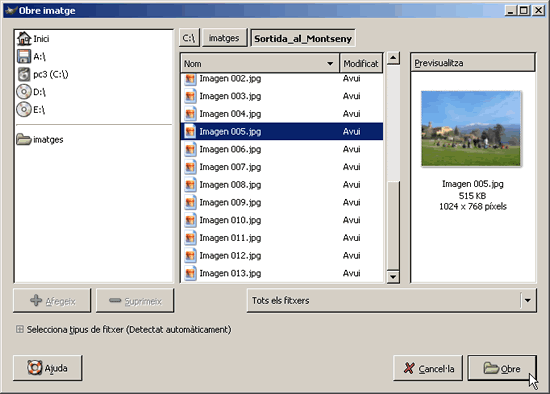
Task: Click the Obre button
Action: (x=502, y=368)
